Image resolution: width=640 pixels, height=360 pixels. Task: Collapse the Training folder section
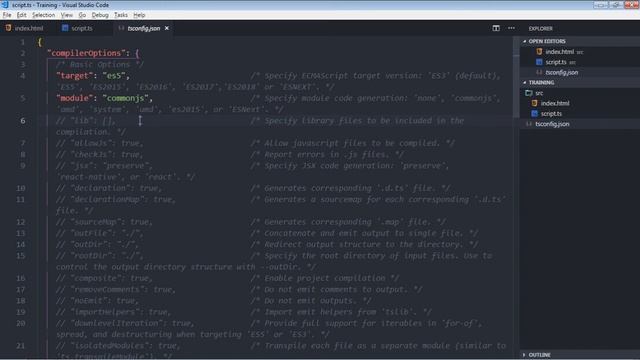pyautogui.click(x=541, y=82)
